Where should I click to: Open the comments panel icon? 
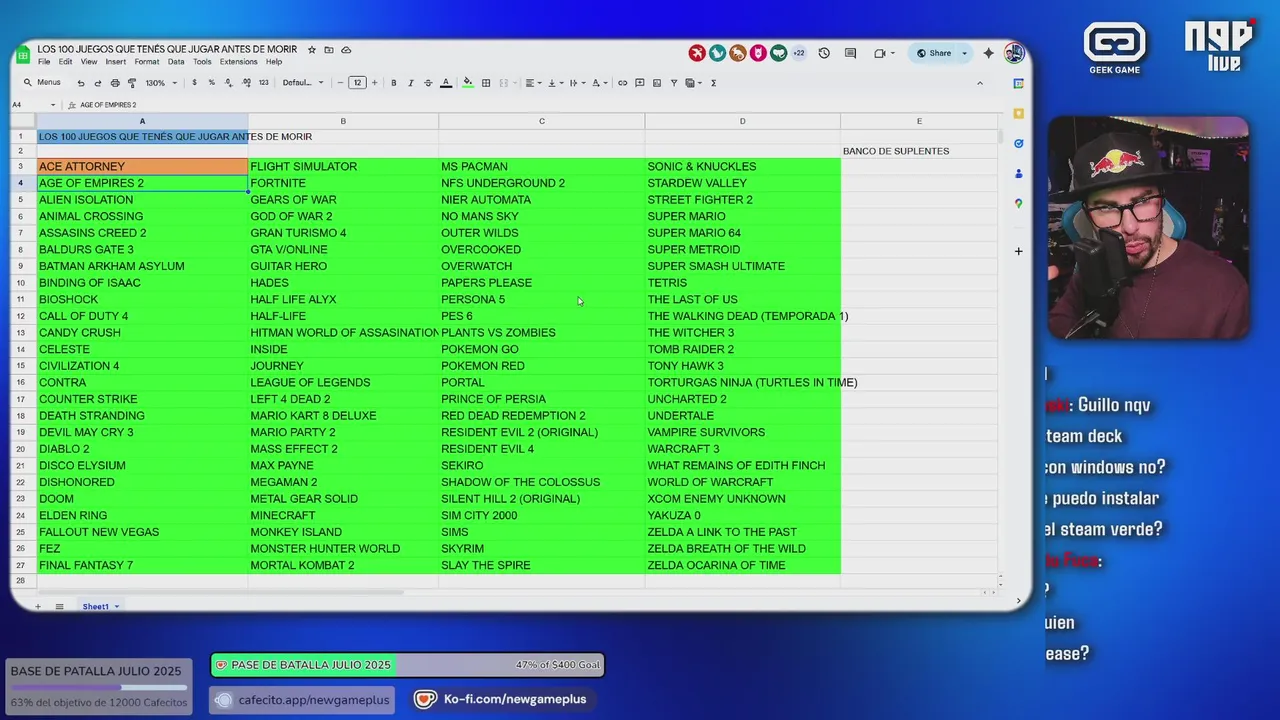click(850, 53)
